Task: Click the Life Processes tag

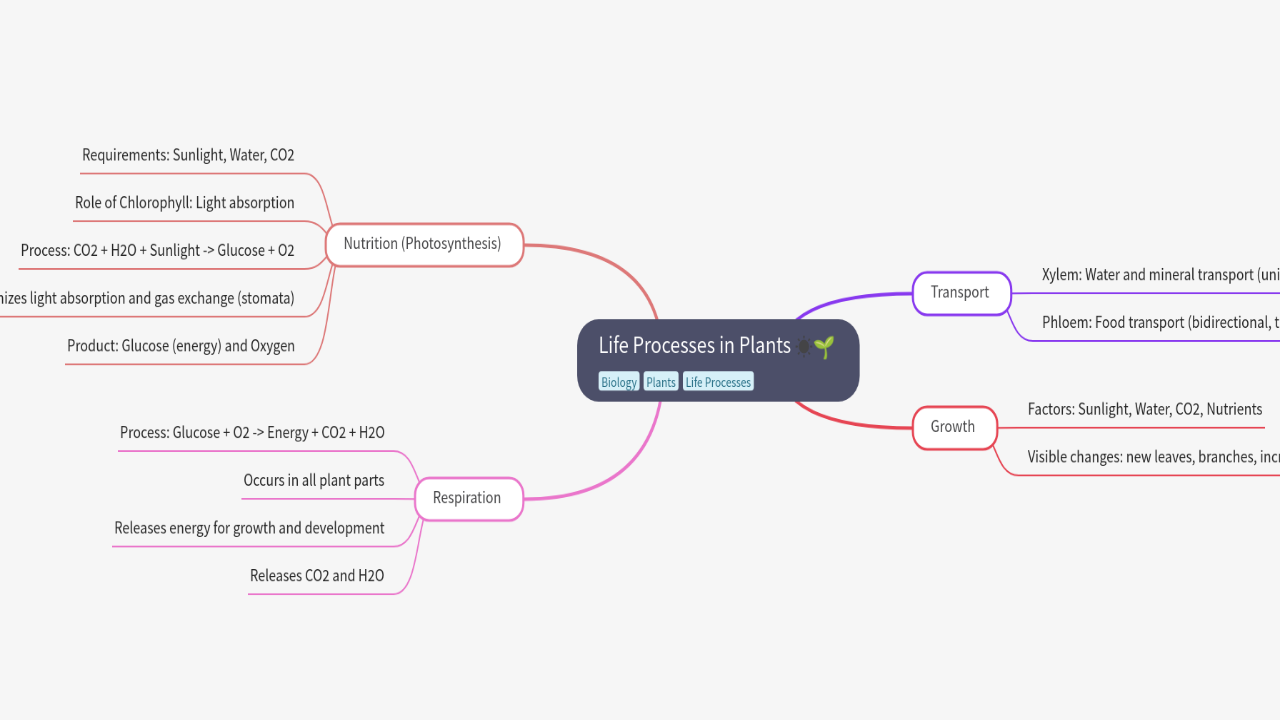Action: [718, 382]
